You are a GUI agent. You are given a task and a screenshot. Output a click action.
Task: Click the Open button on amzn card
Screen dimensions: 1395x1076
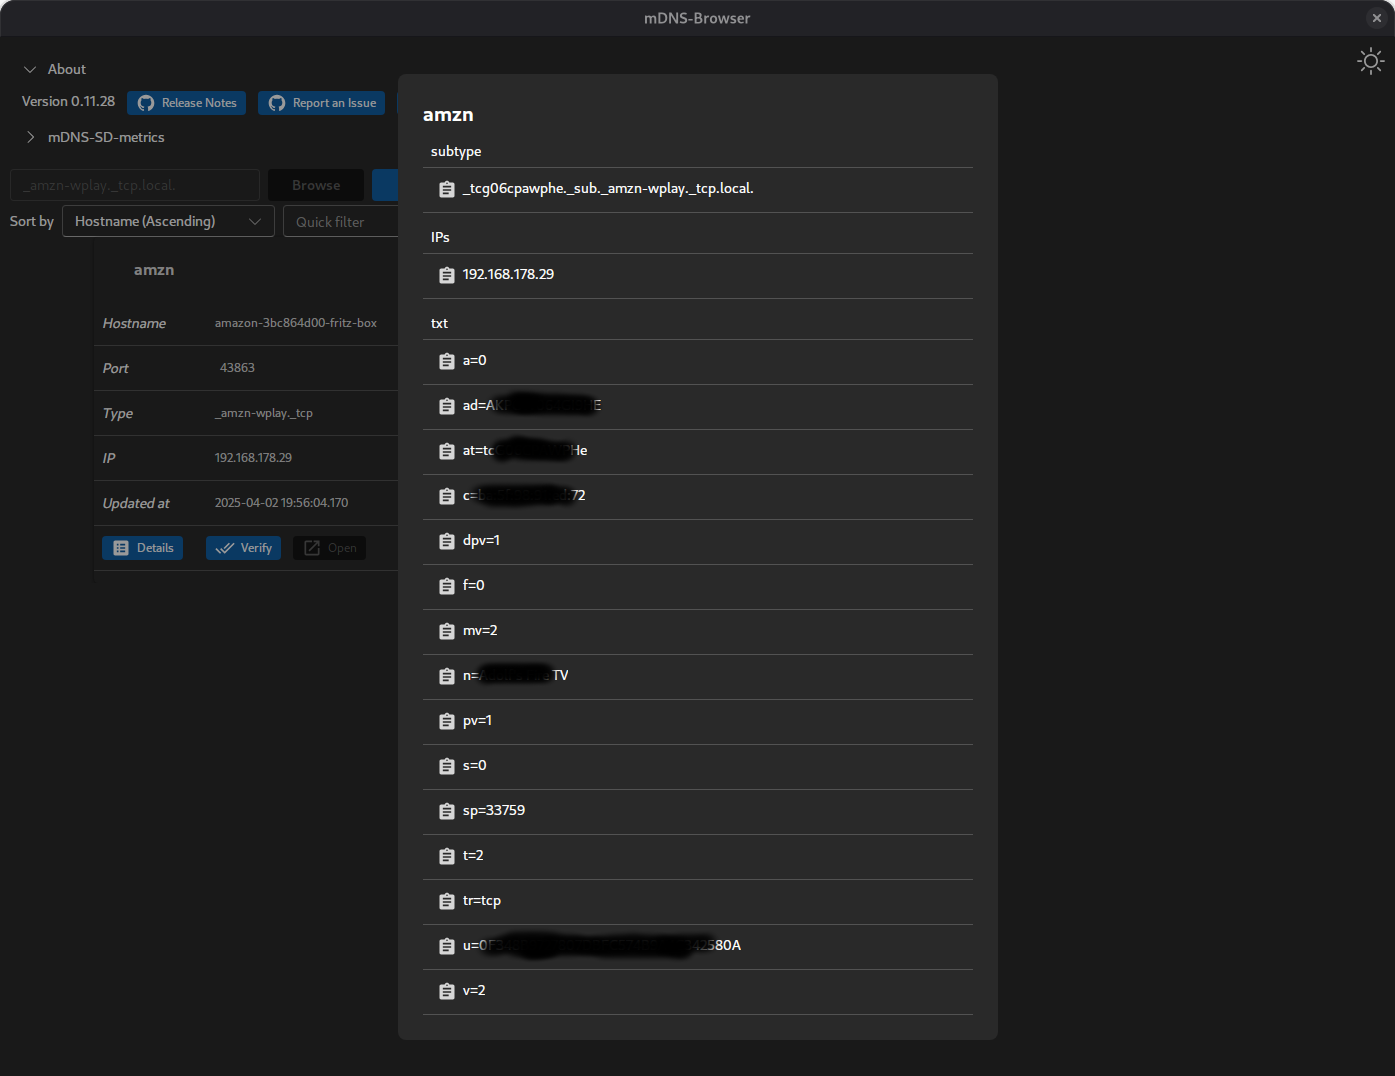click(330, 548)
